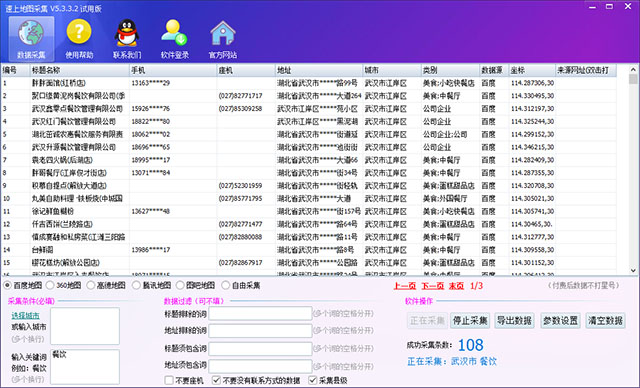640x388 pixels.
Task: Focus keyword input containing 餐饮
Action: click(x=85, y=367)
